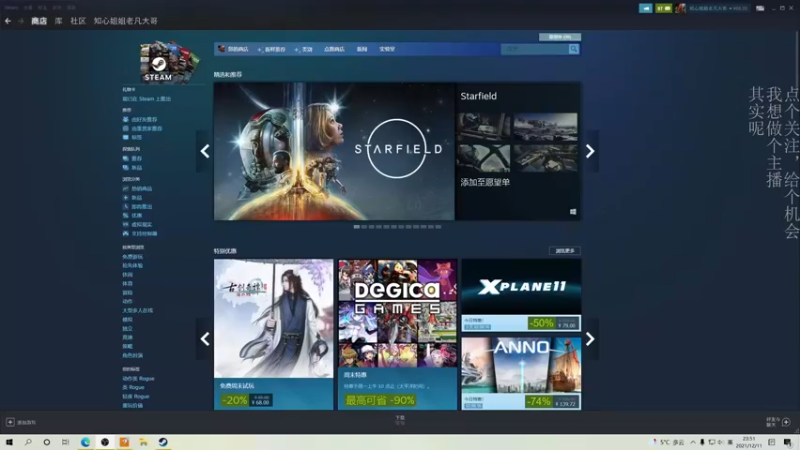Screen dimensions: 800x450
Task: Open 现已在 Steam 上推出 gift card link
Action: coord(146,99)
